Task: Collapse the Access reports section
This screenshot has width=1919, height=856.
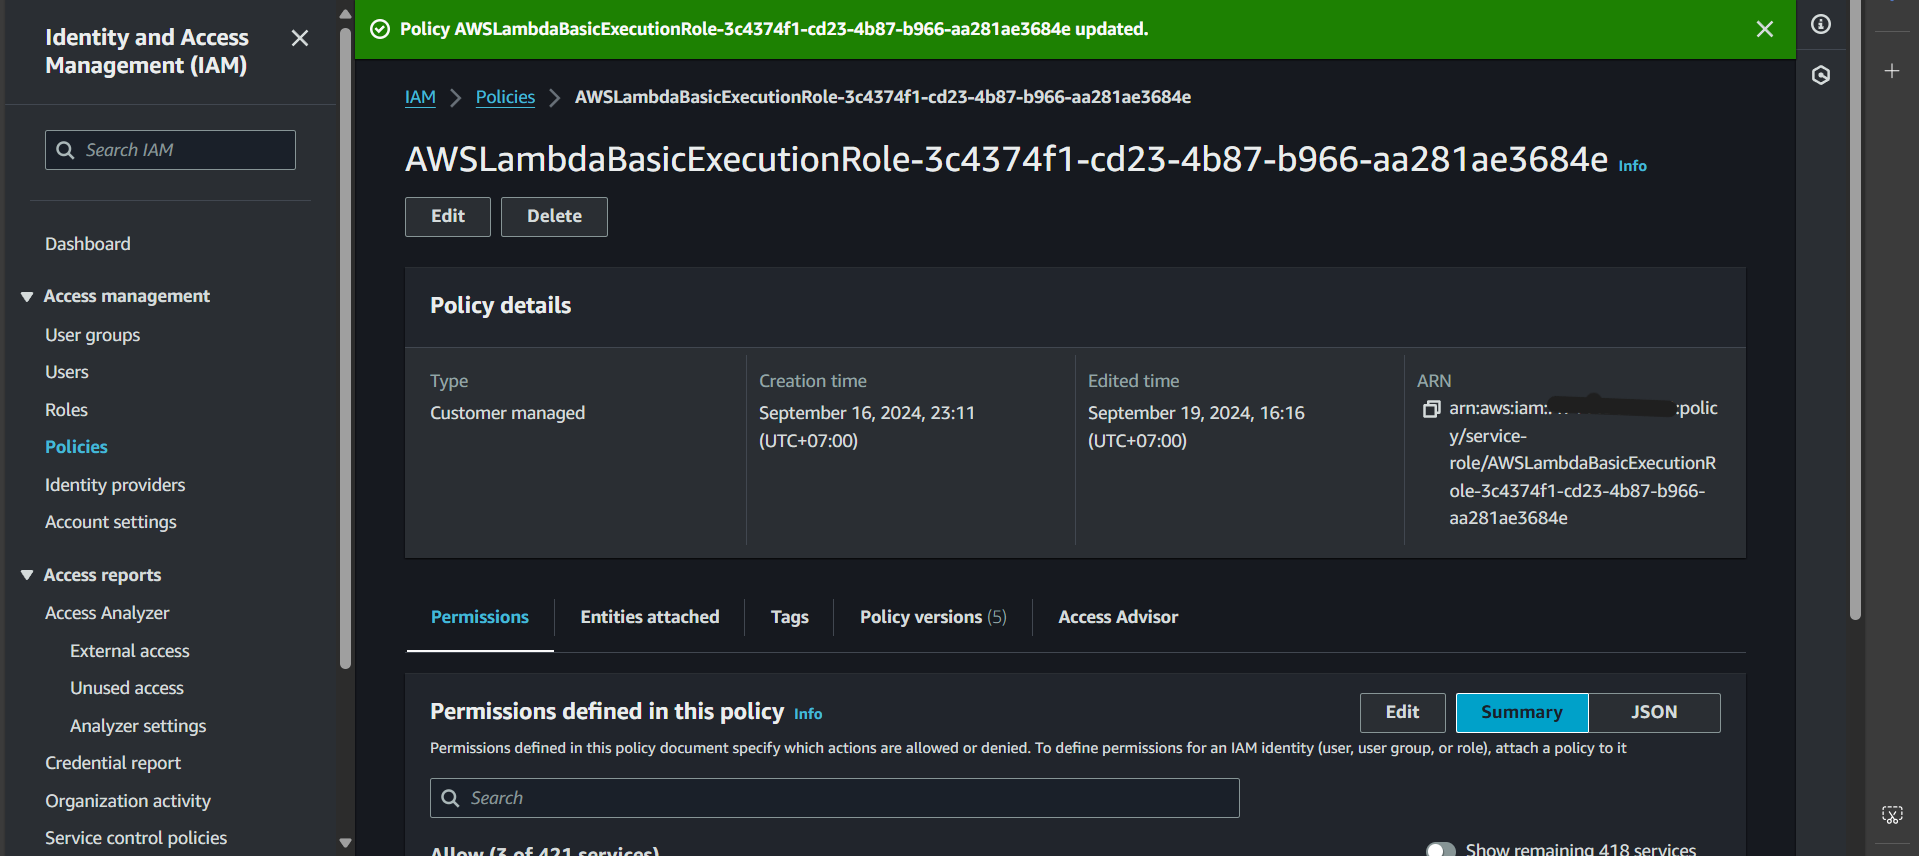Action: 27,575
